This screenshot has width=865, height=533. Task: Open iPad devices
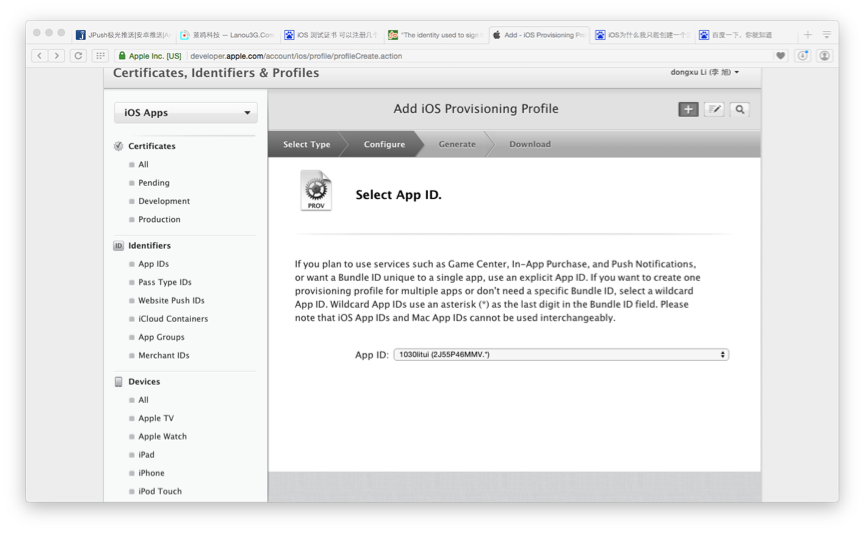[x=146, y=455]
